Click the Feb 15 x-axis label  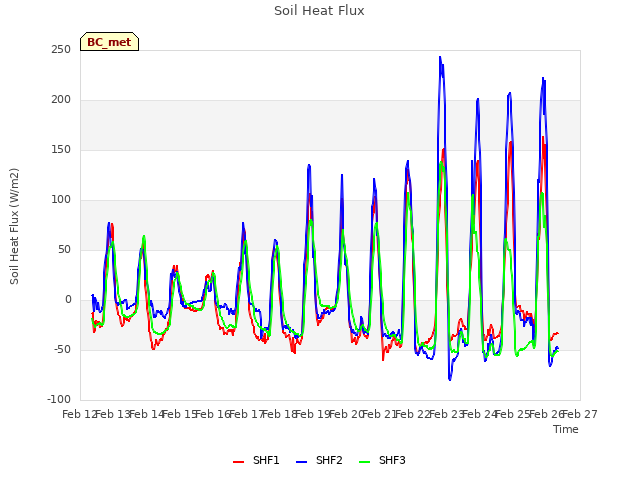179,415
